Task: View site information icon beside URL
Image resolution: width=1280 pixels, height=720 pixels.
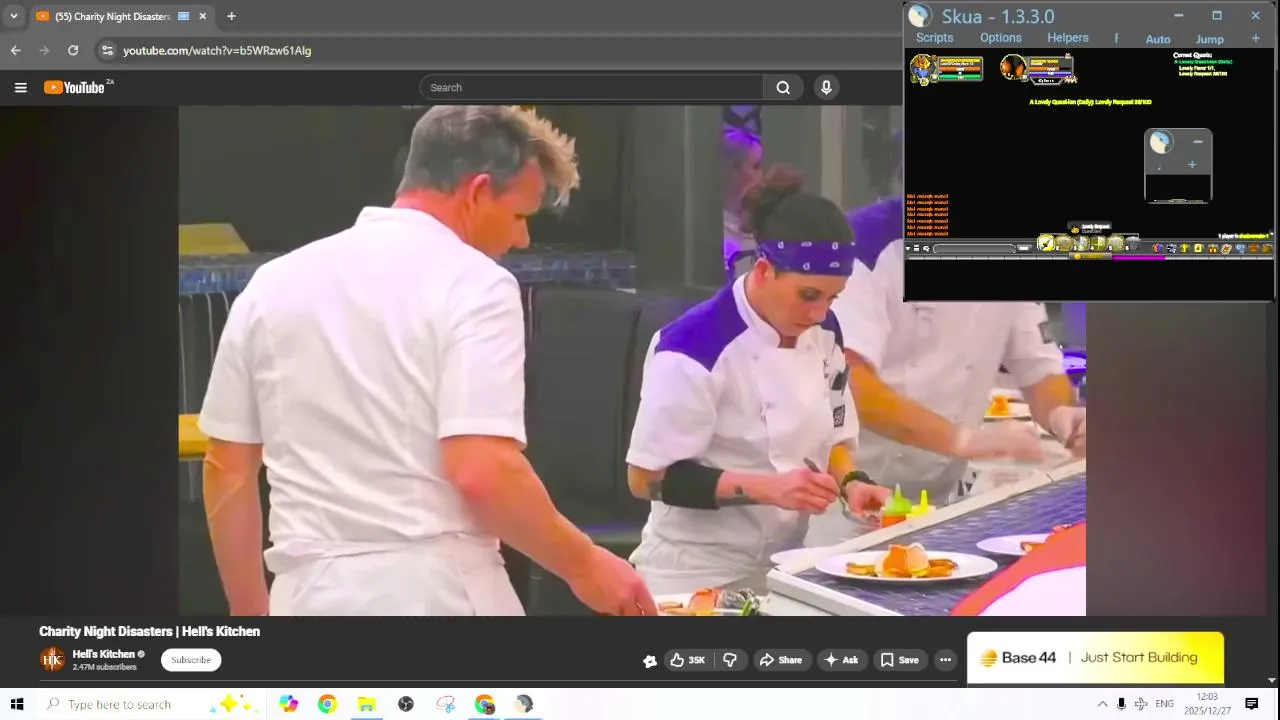Action: tap(107, 50)
